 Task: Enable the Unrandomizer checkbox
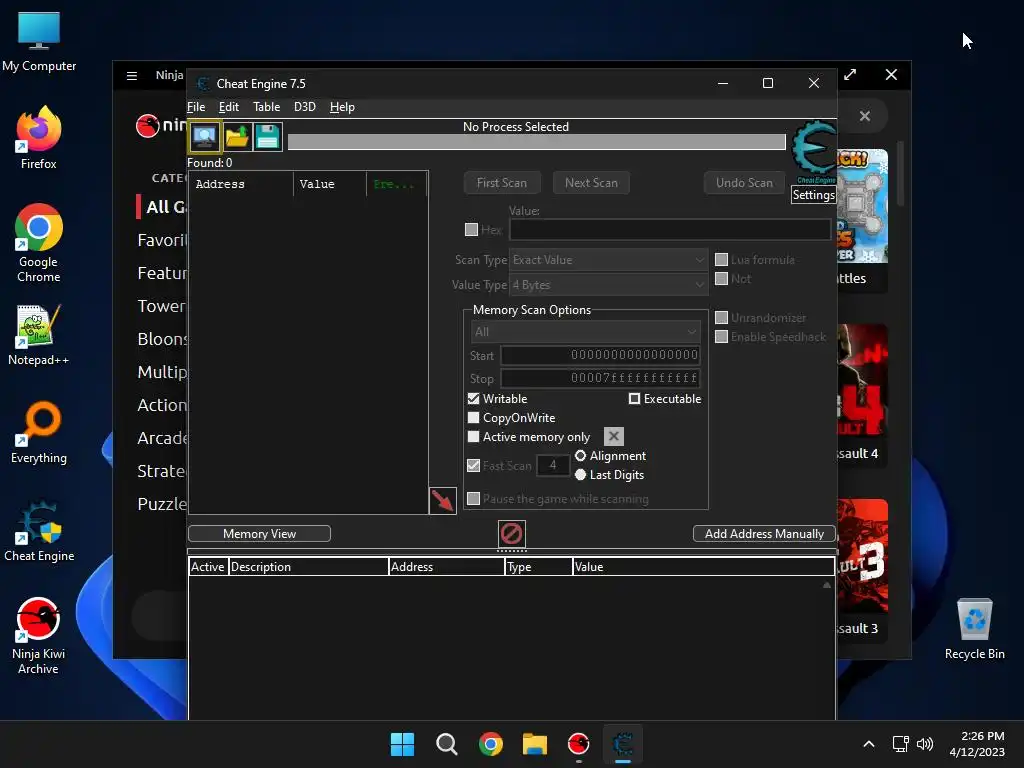(x=721, y=317)
